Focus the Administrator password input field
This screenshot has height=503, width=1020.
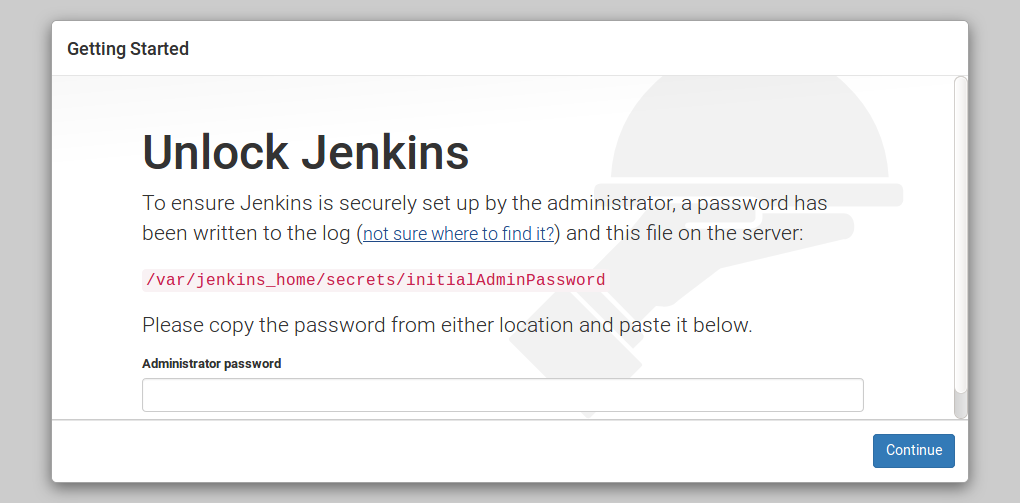(x=502, y=394)
